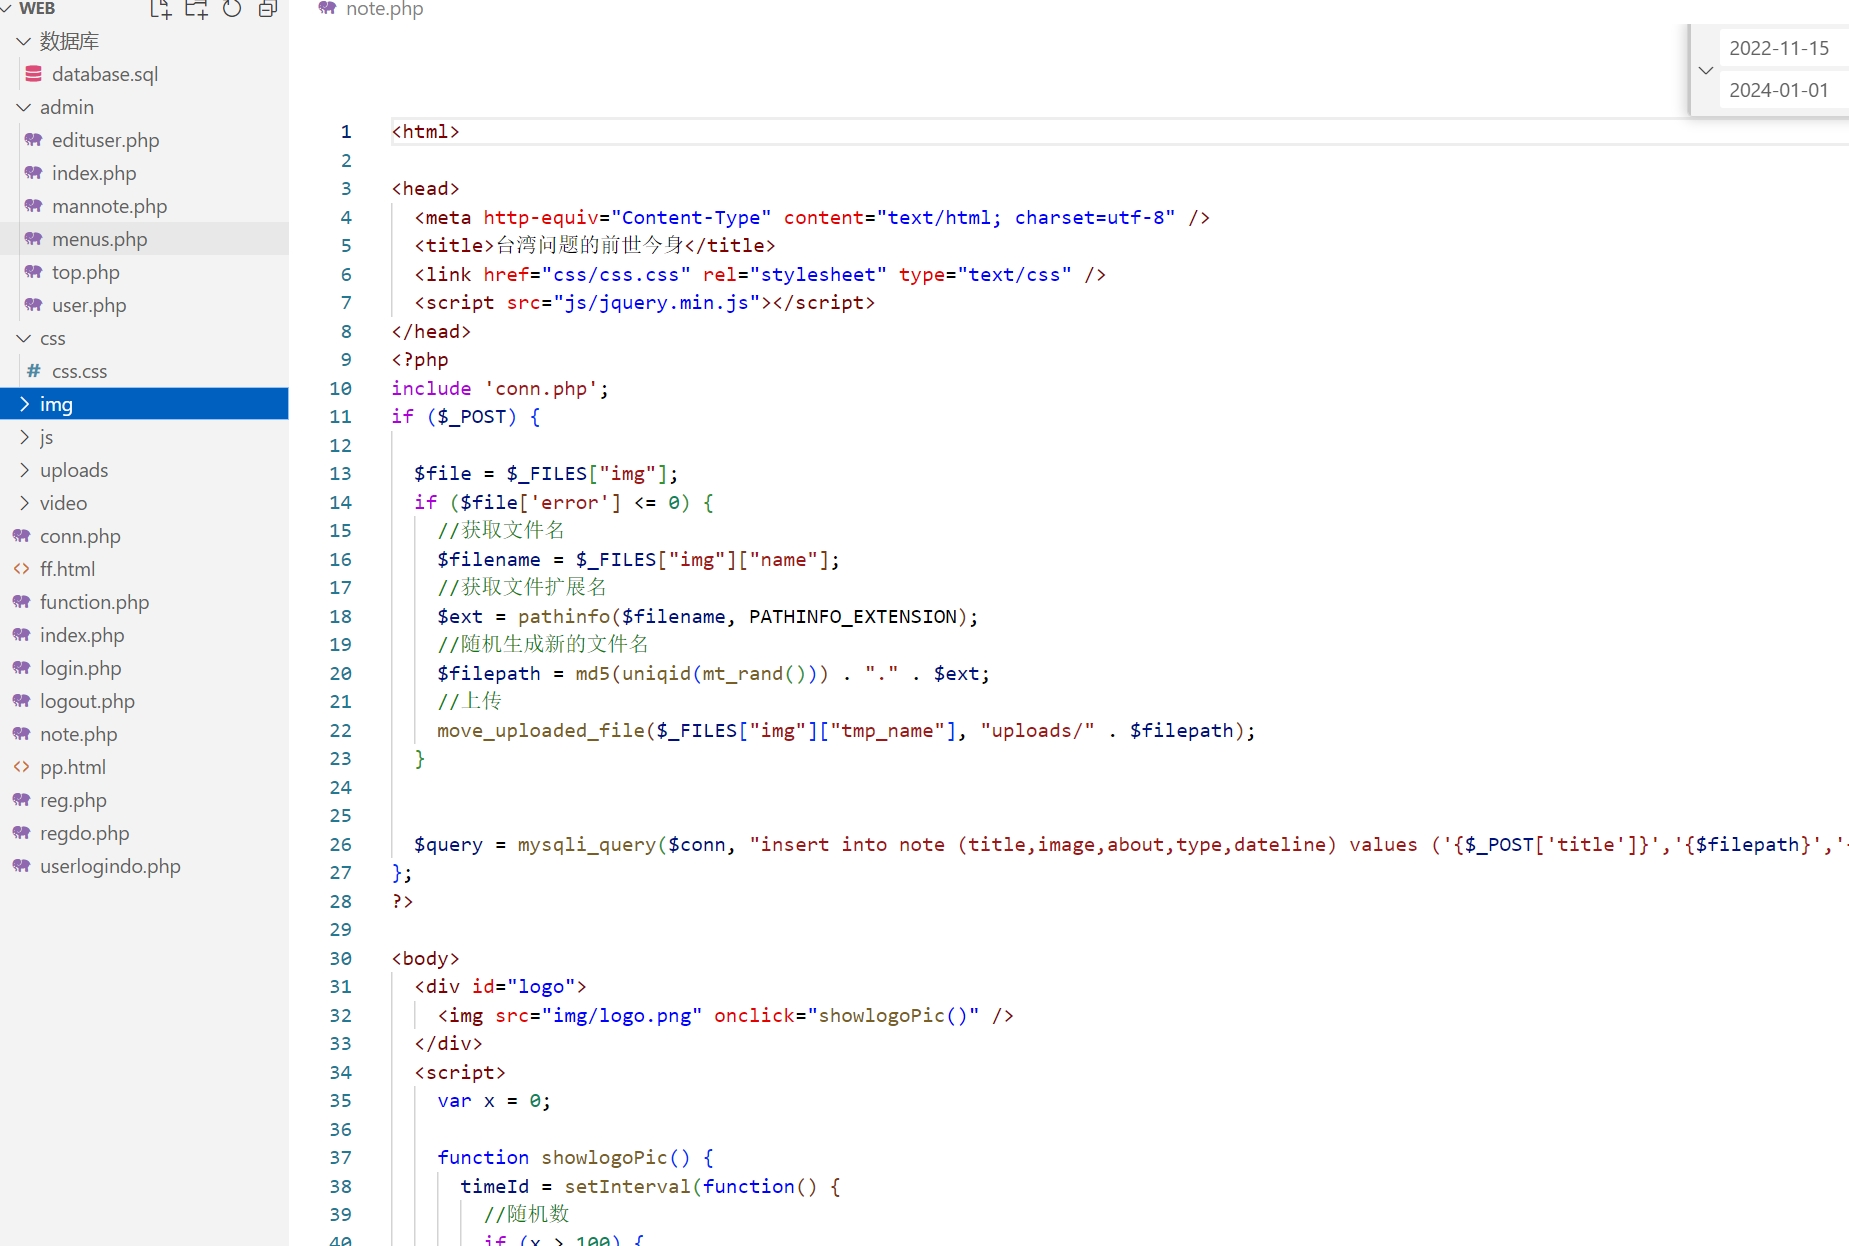The height and width of the screenshot is (1246, 1849).
Task: Click the img/logo.png image tag line
Action: tap(726, 1016)
